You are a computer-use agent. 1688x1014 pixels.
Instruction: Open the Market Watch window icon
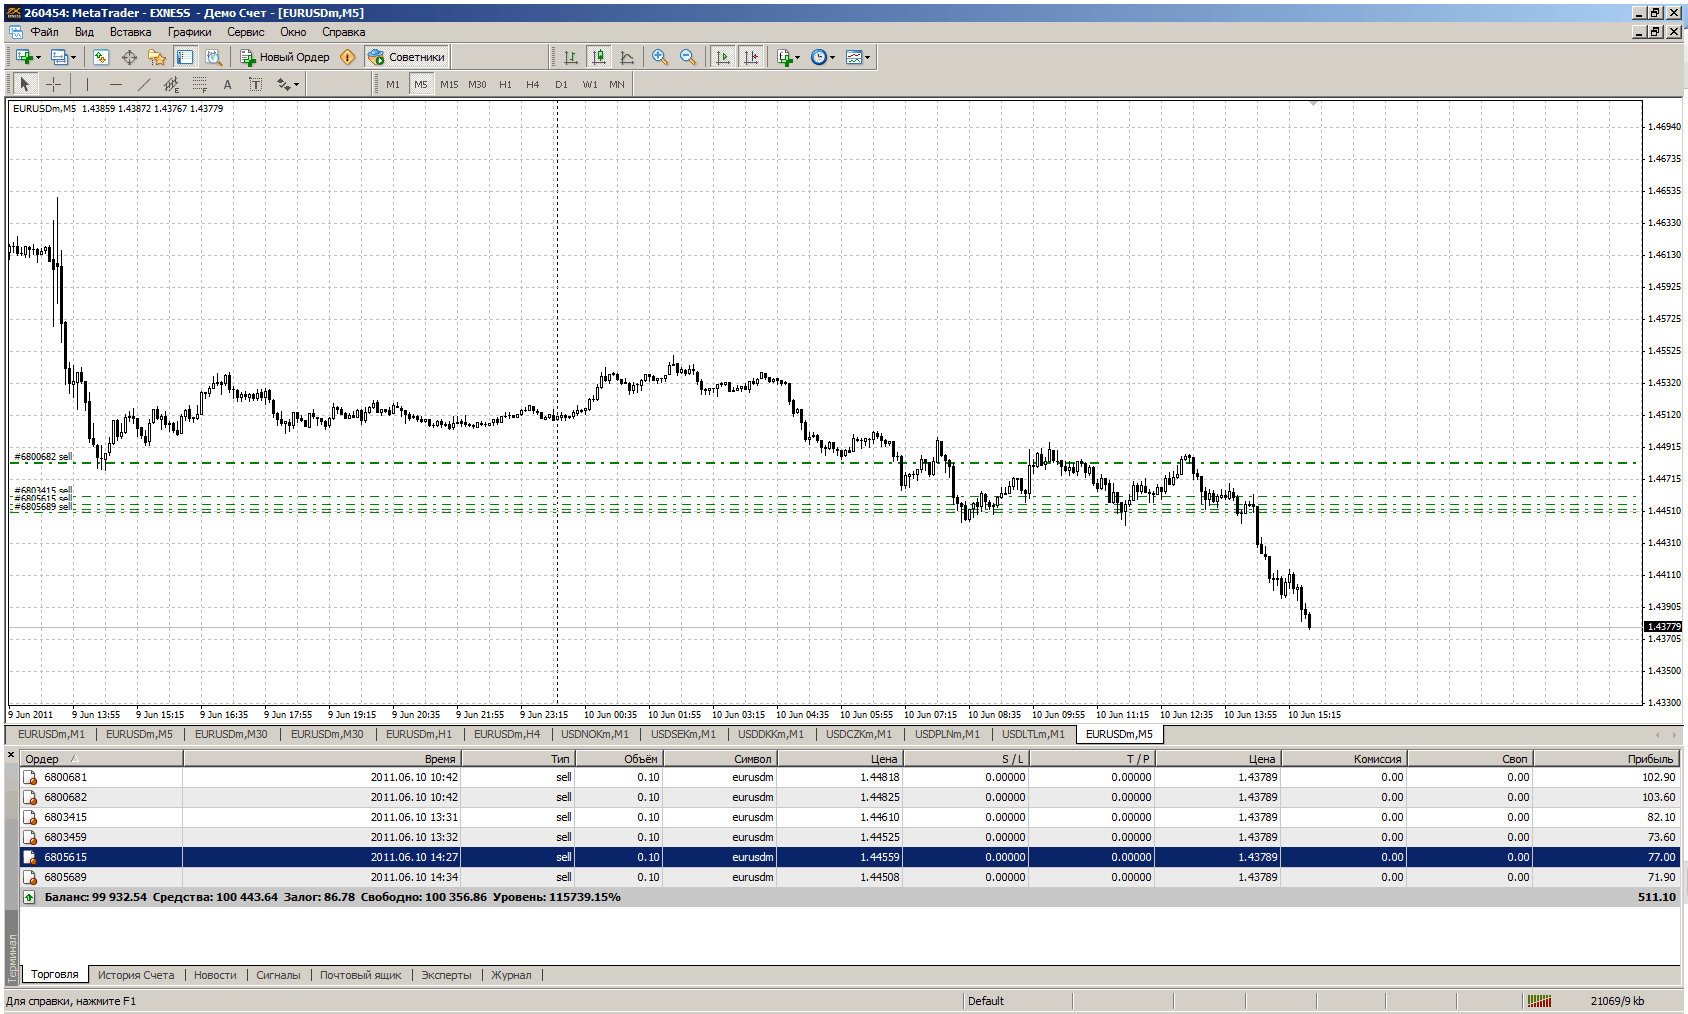tap(101, 57)
